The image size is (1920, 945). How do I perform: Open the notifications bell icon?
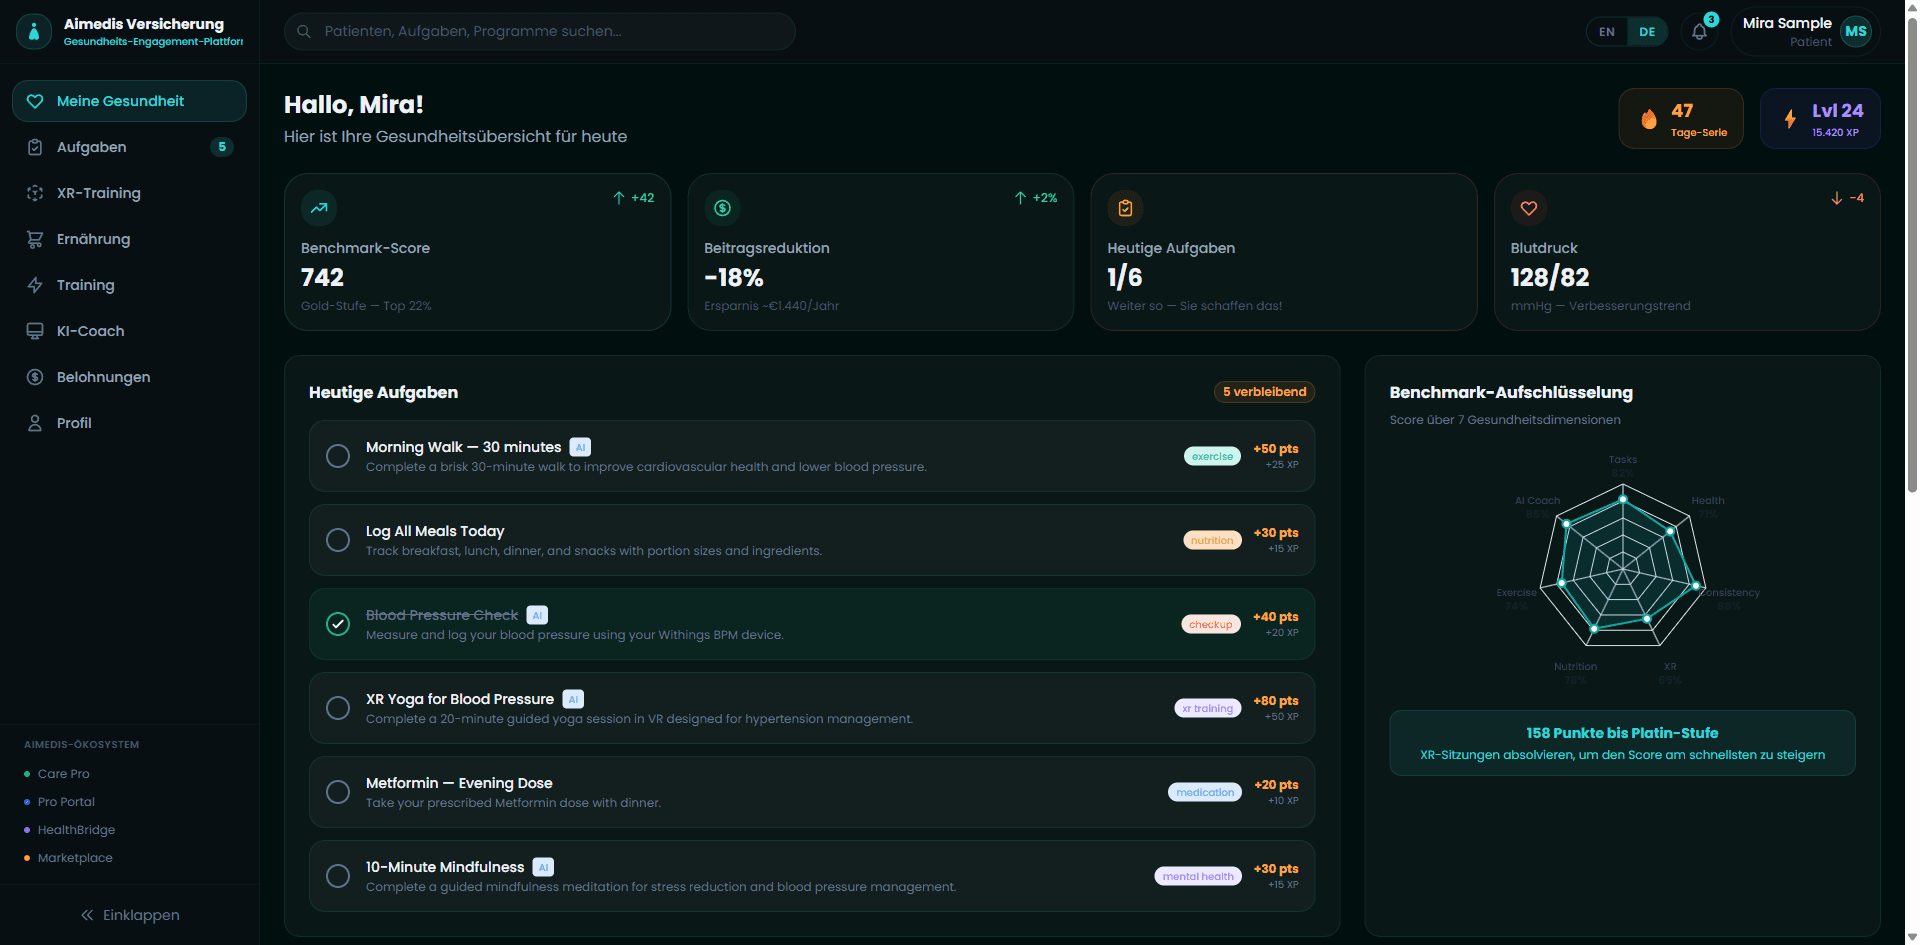(x=1699, y=32)
